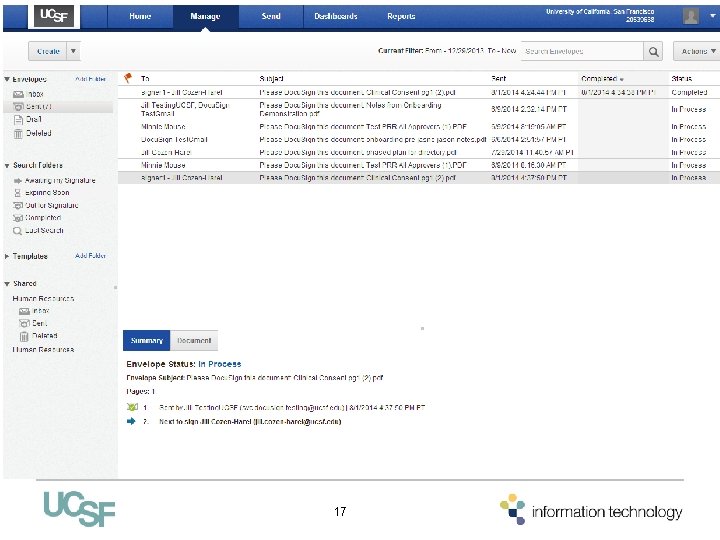Click the Awaiting my Signature arrow icon

coord(18,181)
